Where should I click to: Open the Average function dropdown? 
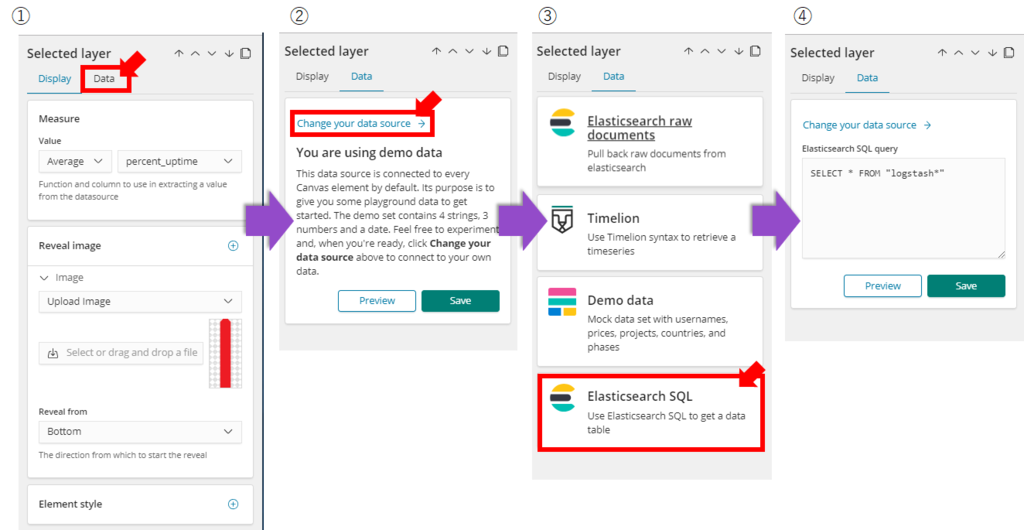(x=75, y=161)
